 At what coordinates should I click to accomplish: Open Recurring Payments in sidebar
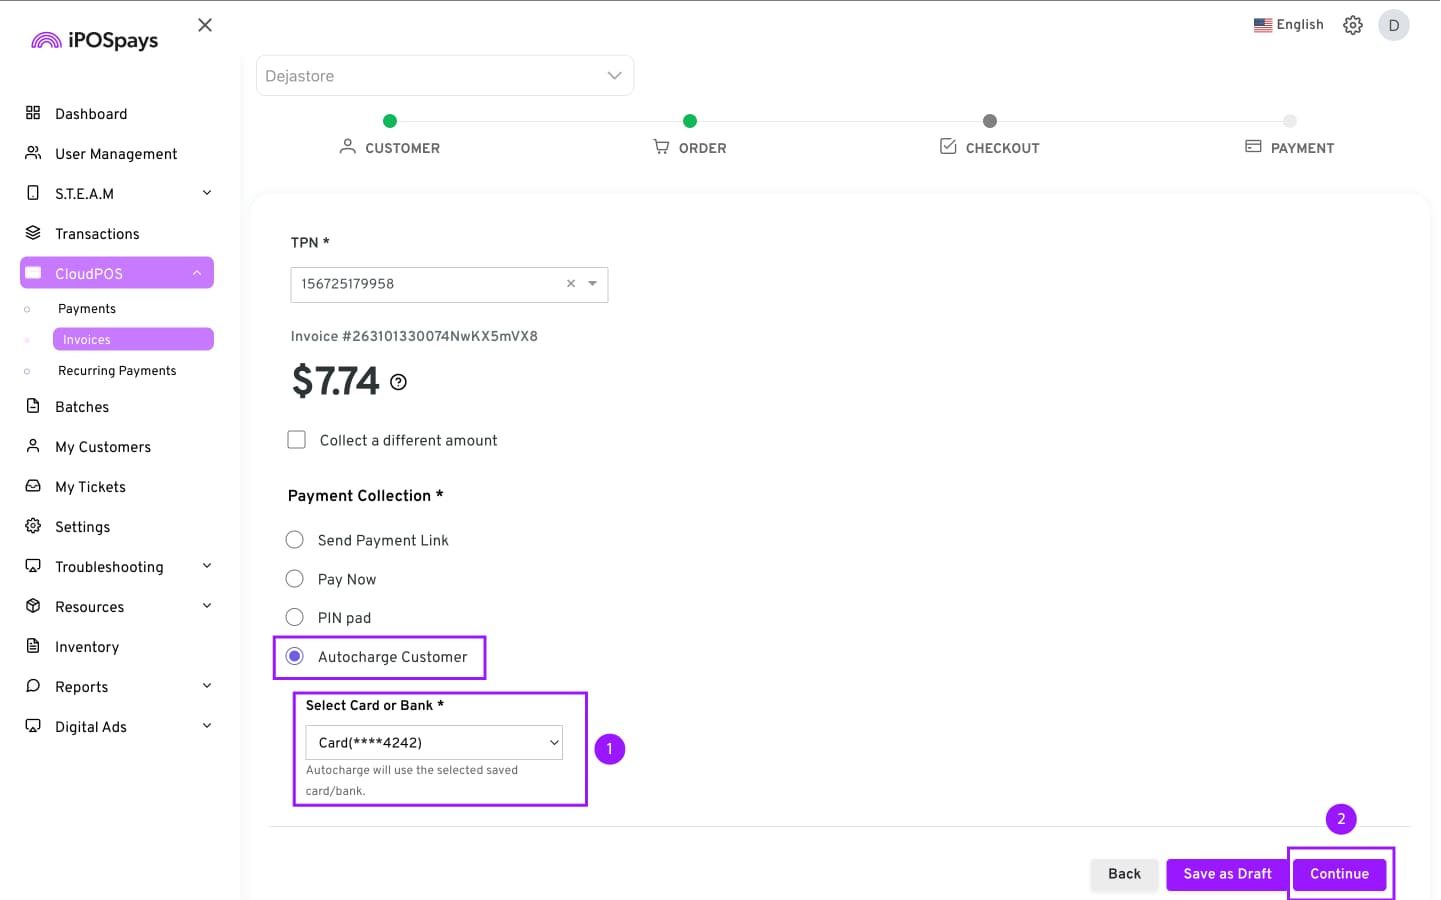(x=117, y=371)
